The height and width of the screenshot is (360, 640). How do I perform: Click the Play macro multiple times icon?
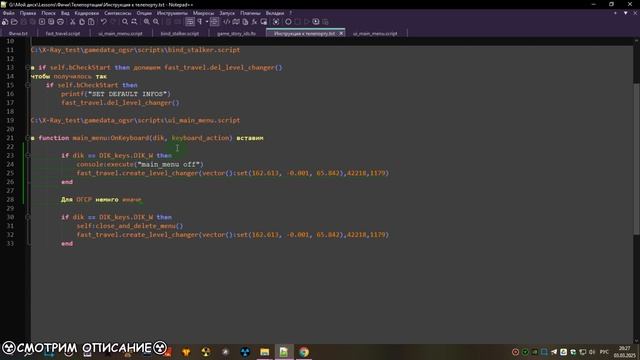(316, 22)
